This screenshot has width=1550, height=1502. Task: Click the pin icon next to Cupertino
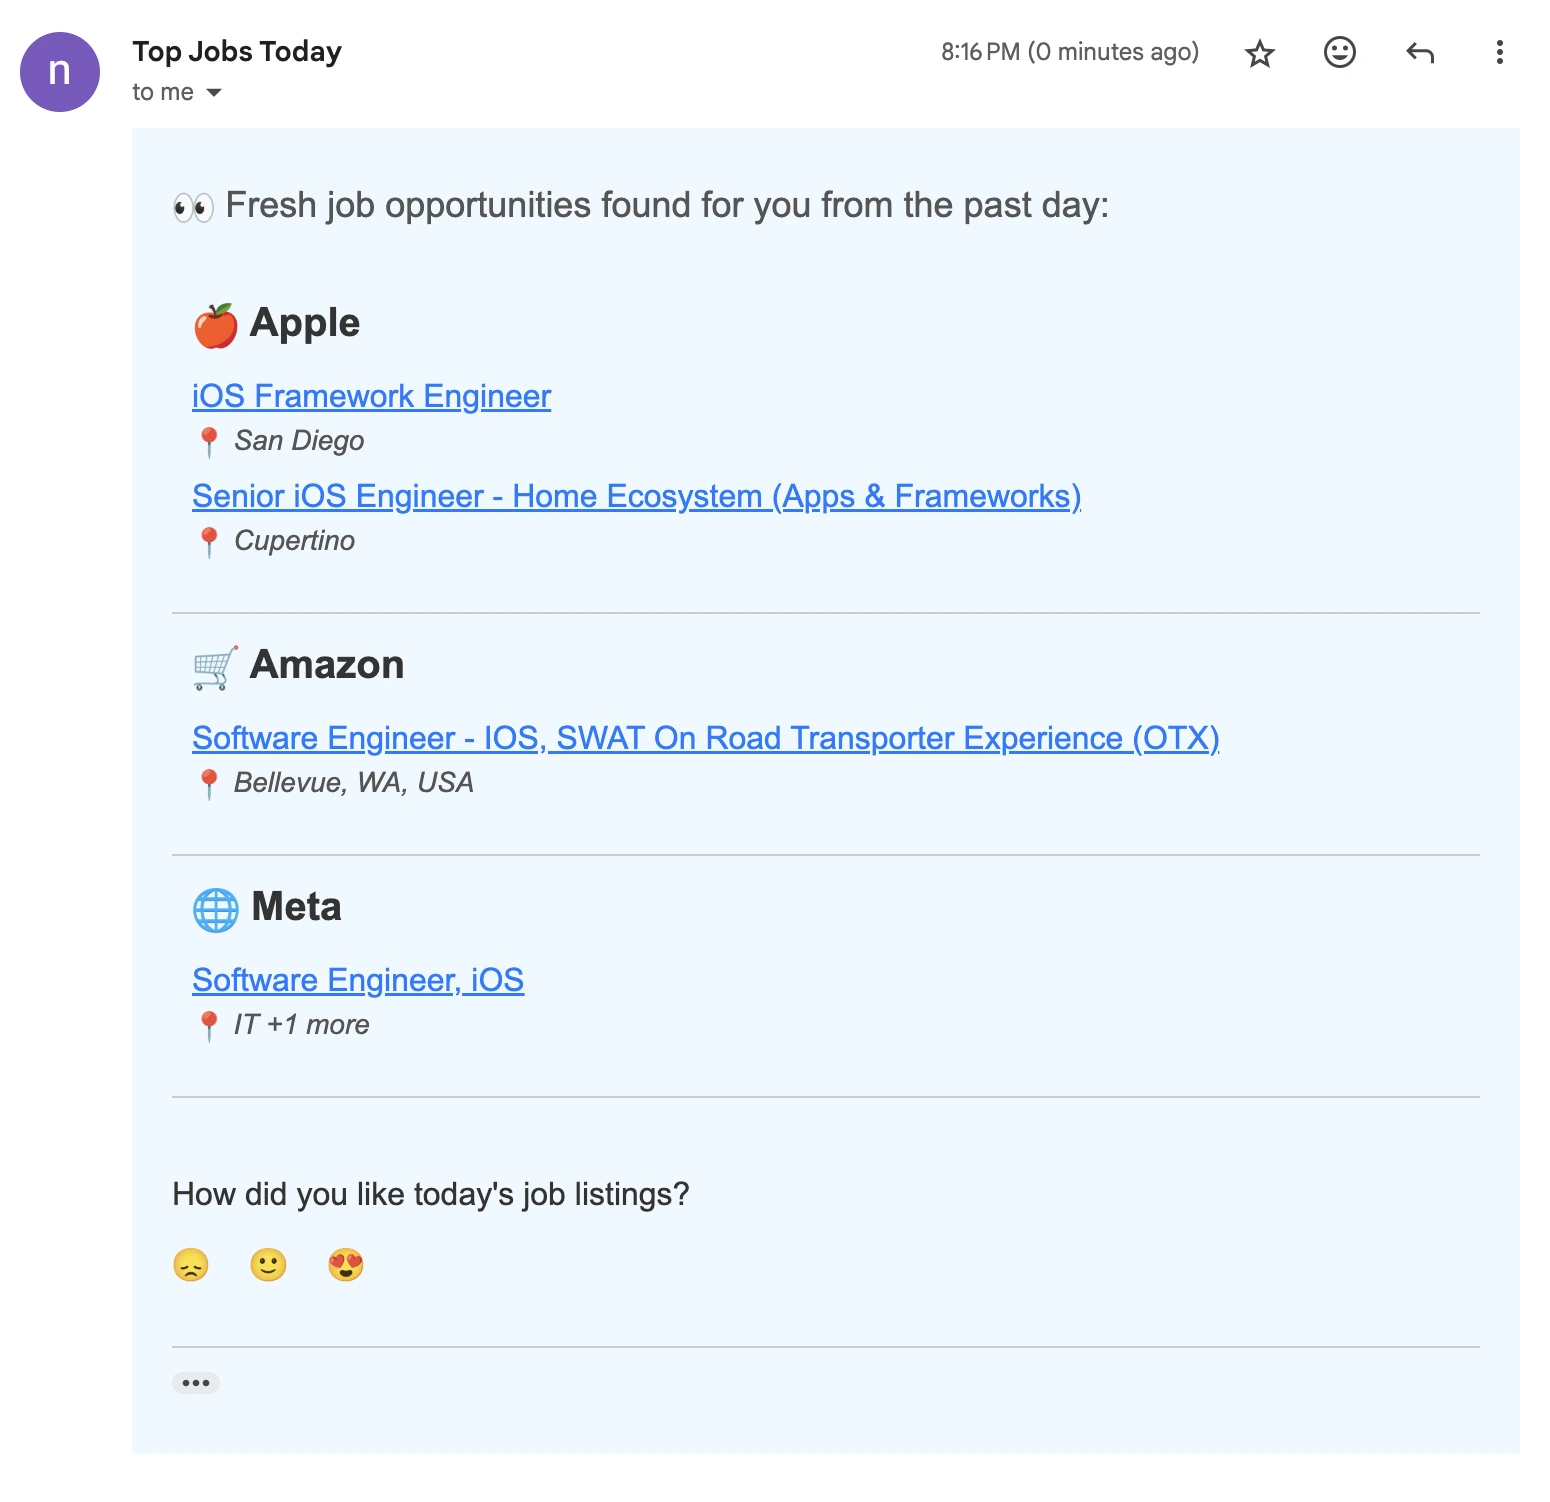point(210,539)
